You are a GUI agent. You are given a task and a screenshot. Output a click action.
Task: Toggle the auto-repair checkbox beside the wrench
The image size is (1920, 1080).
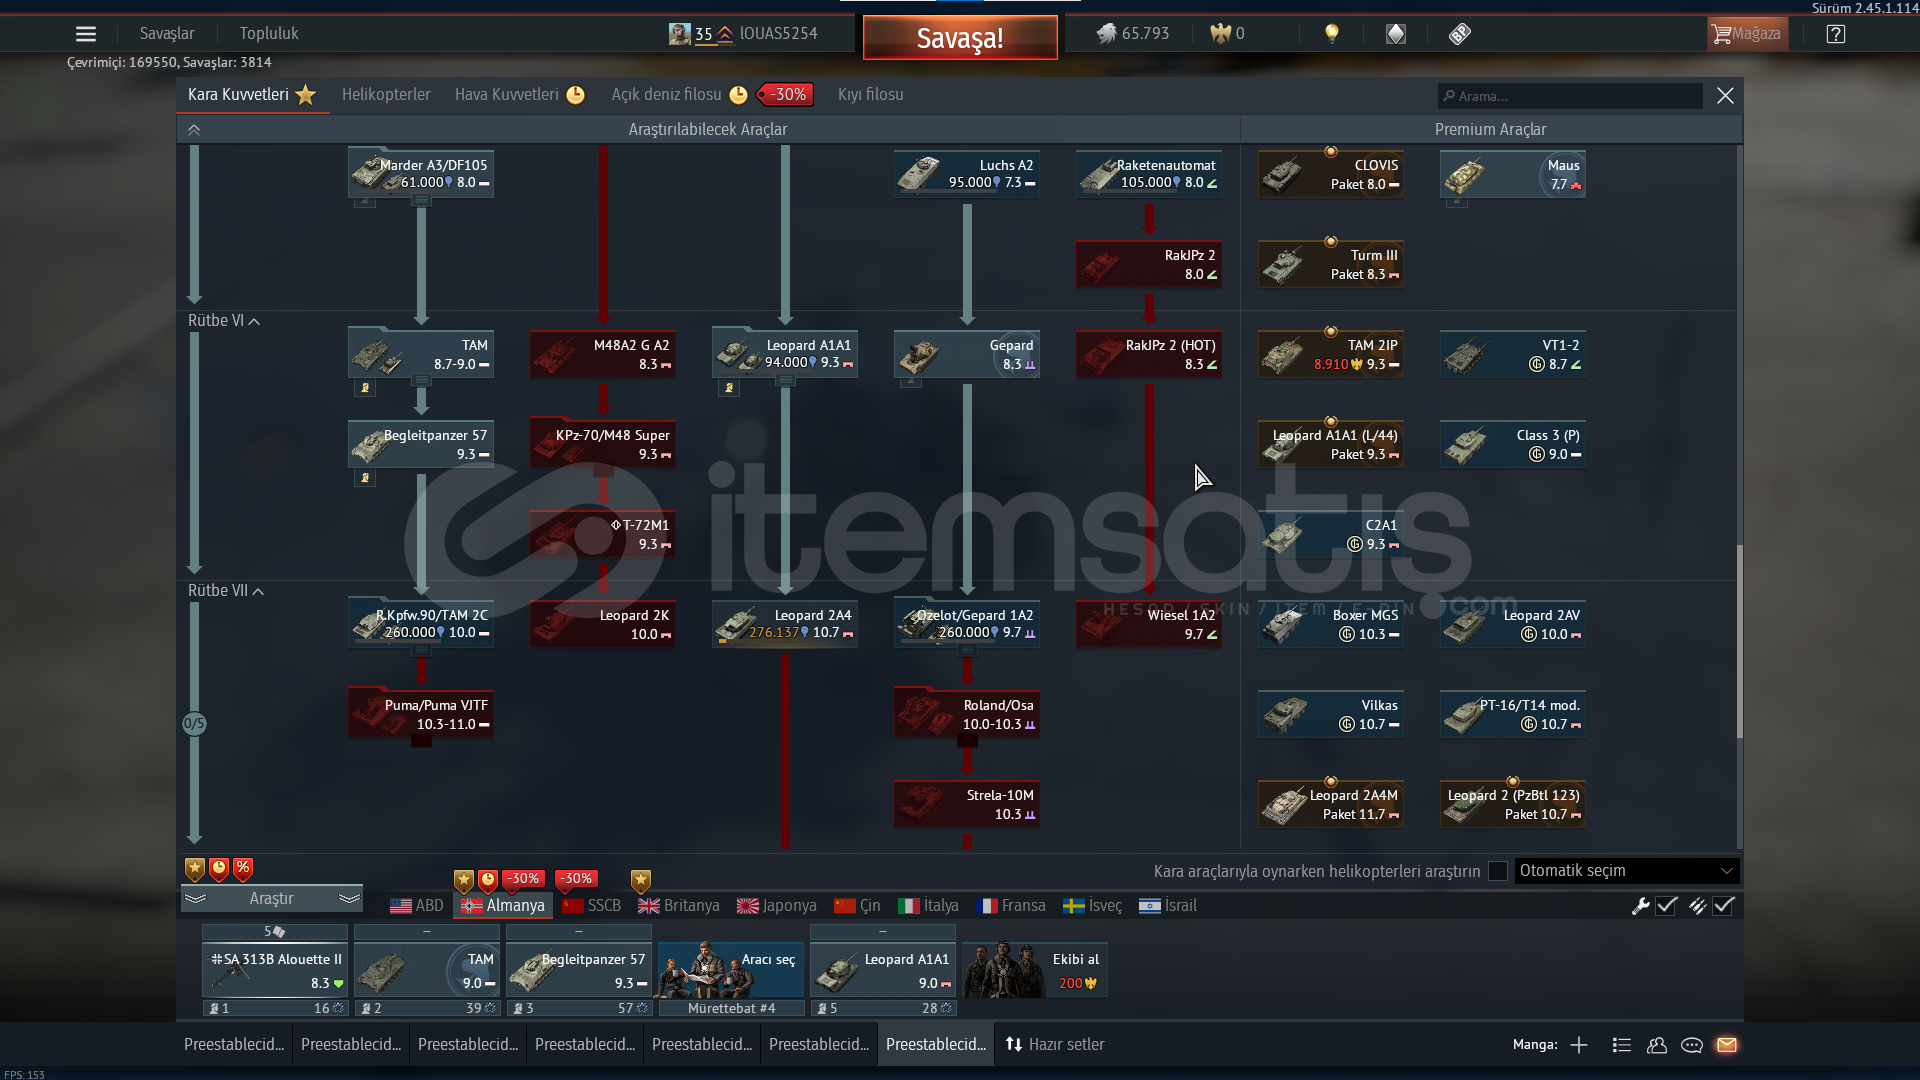(x=1666, y=906)
